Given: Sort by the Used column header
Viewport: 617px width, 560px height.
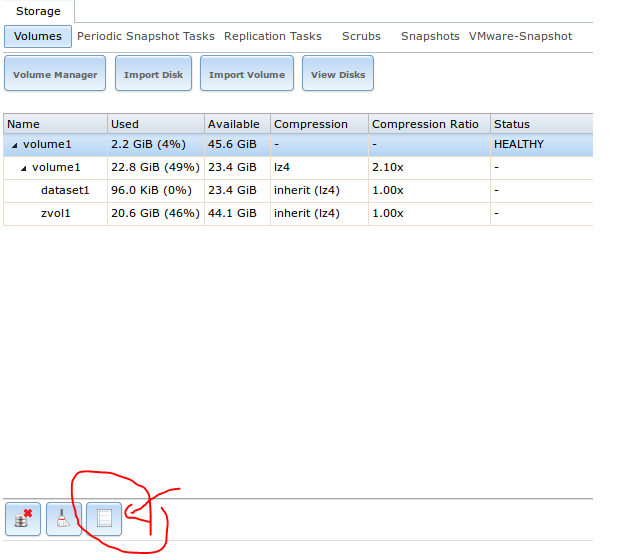Looking at the screenshot, I should pos(155,124).
